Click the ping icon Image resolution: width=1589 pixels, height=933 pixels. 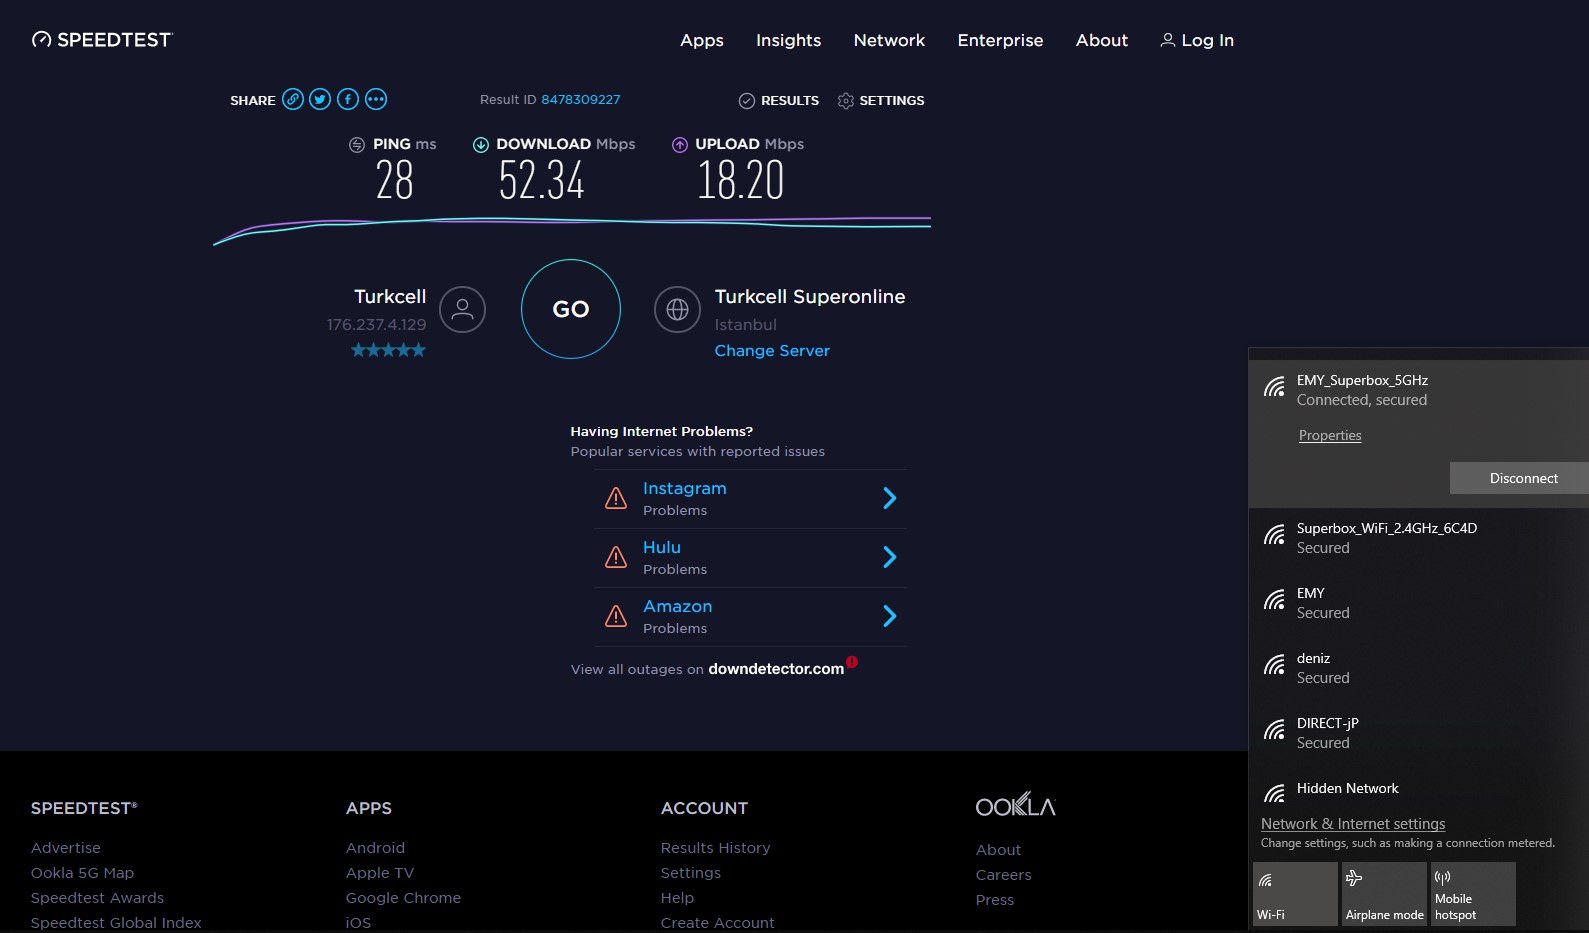pyautogui.click(x=357, y=145)
